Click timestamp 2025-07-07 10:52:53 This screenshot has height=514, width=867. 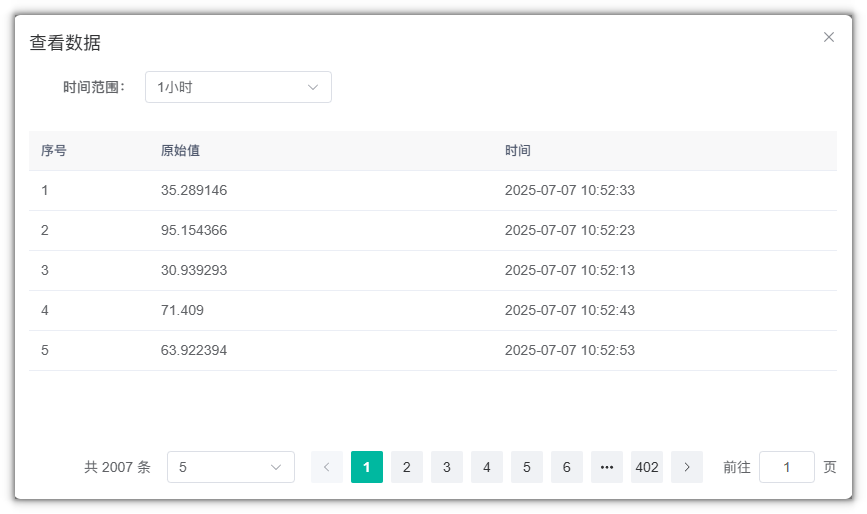point(570,350)
